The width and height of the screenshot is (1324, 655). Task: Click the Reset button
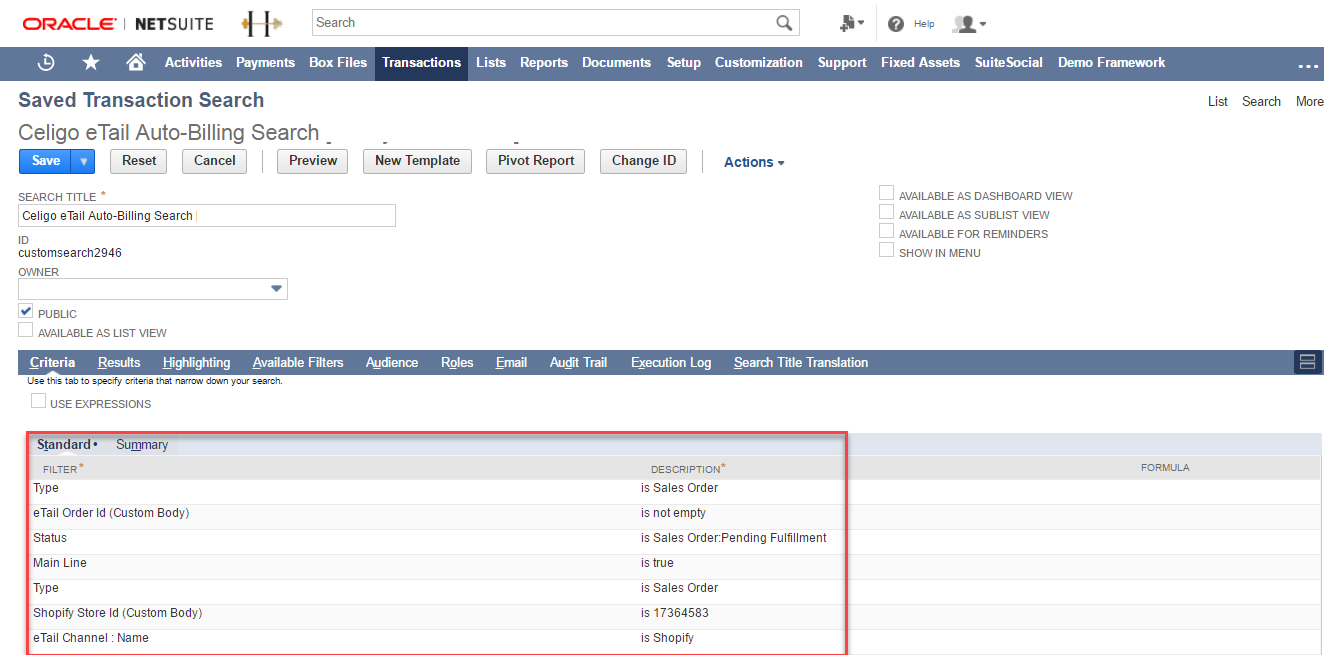coord(139,161)
